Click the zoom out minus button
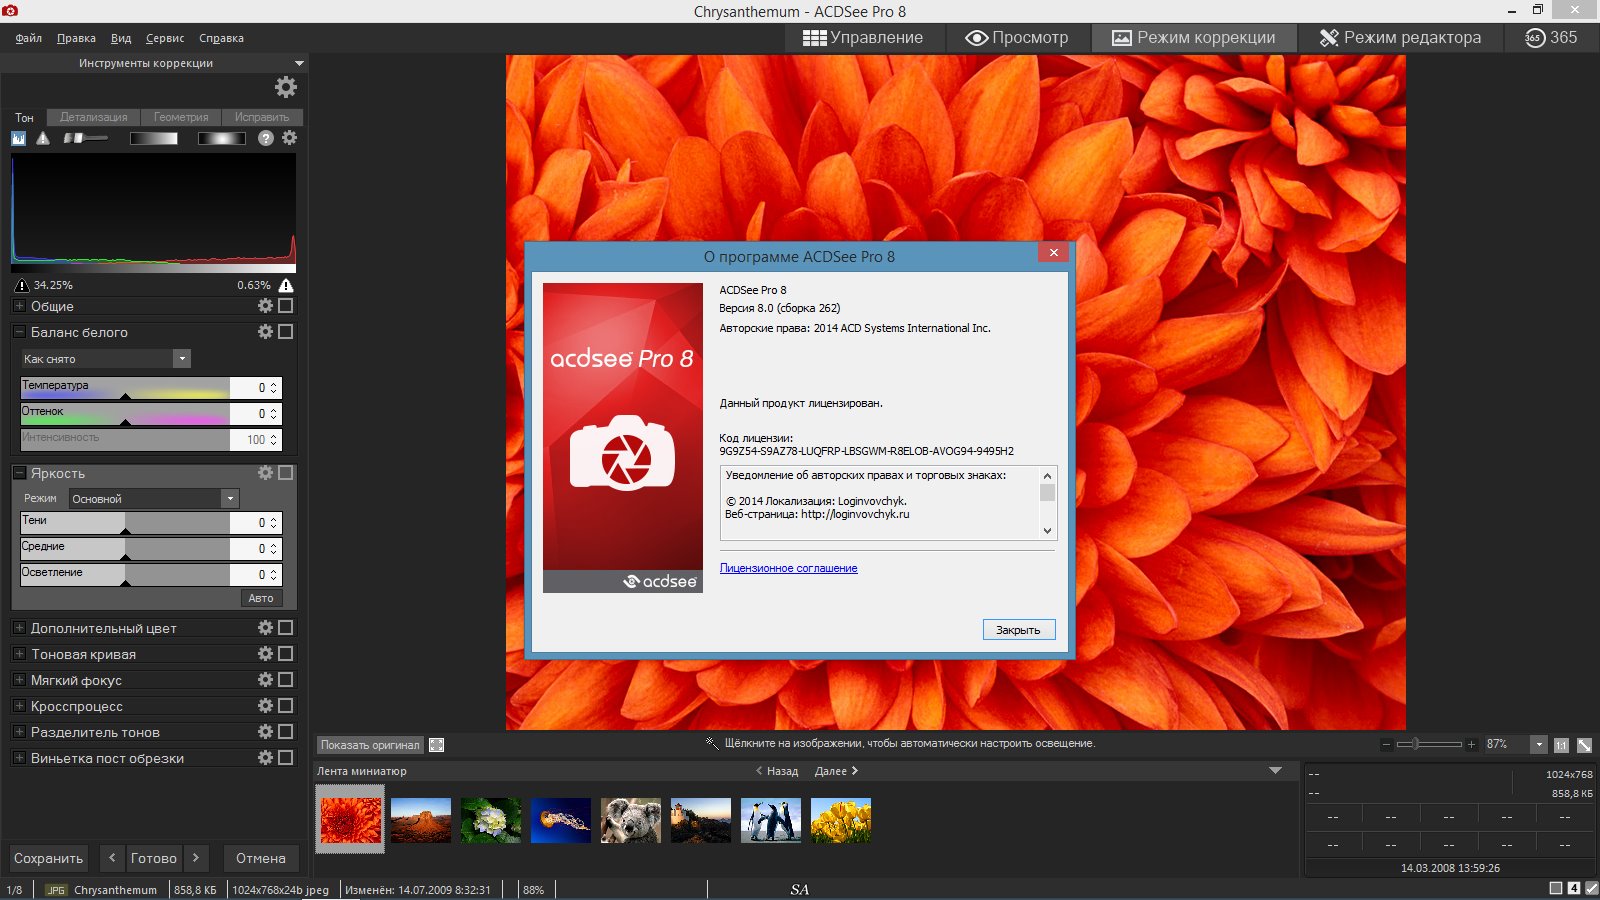This screenshot has height=900, width=1600. click(x=1386, y=745)
